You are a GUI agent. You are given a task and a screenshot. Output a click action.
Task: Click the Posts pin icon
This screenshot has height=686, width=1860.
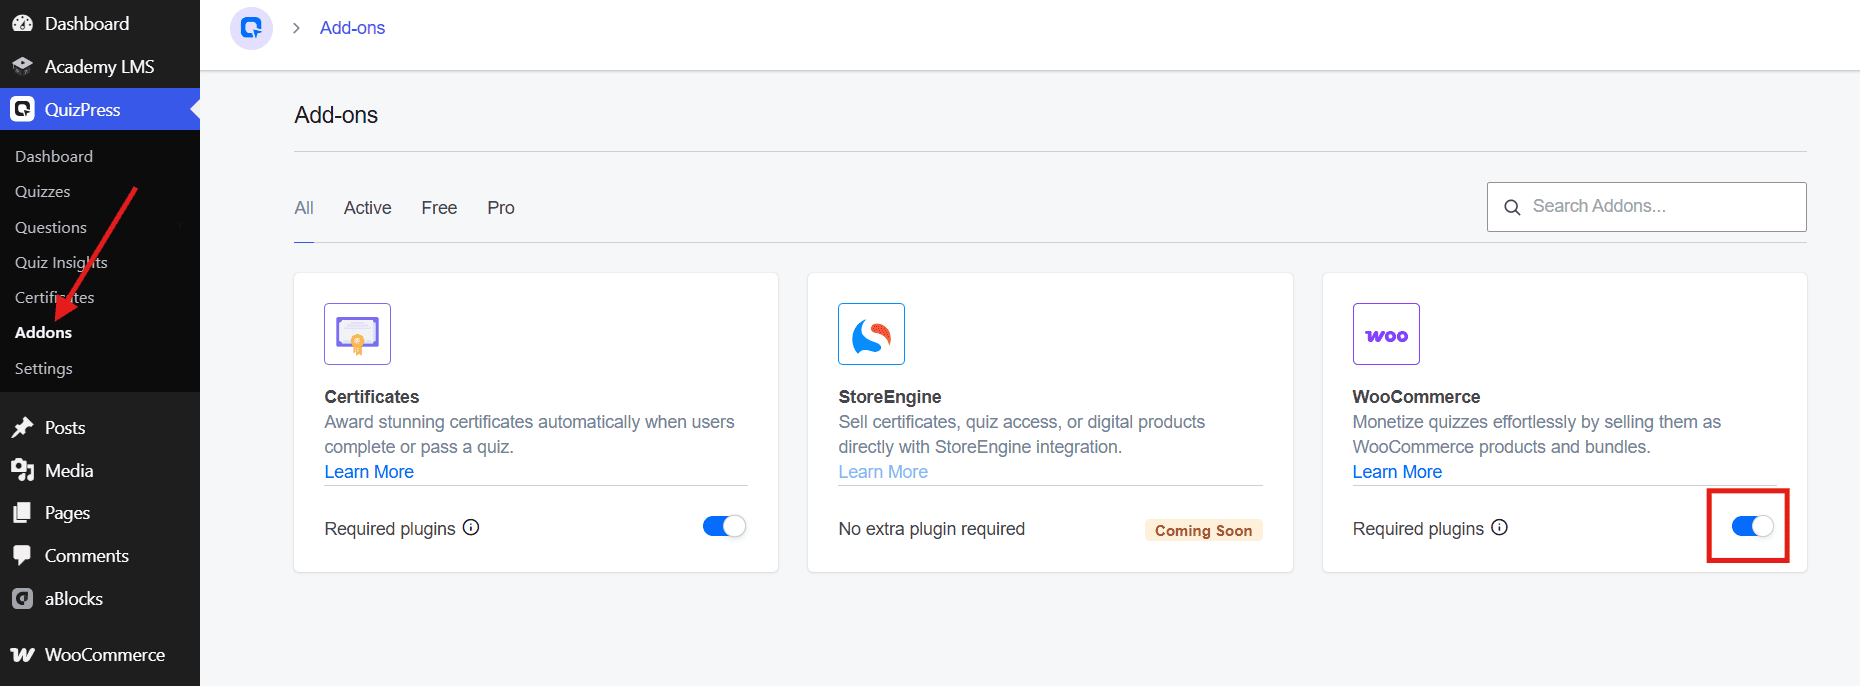22,427
